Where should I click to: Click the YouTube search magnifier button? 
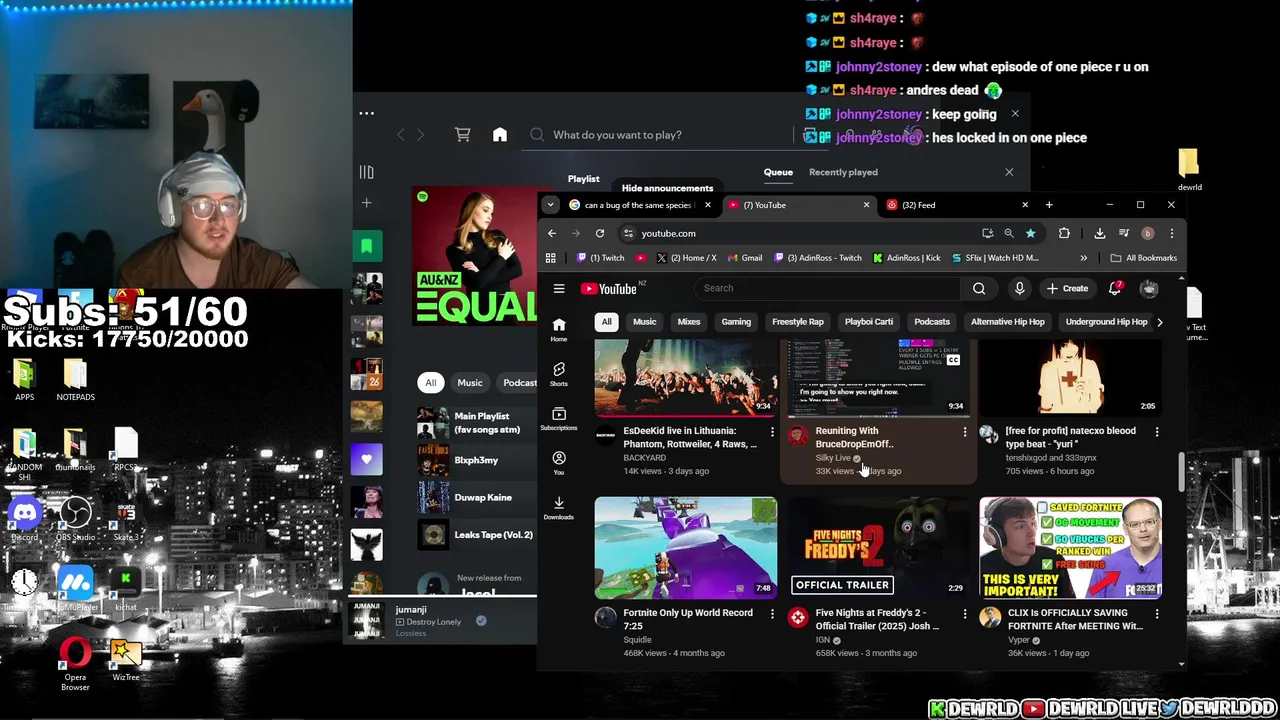point(979,289)
